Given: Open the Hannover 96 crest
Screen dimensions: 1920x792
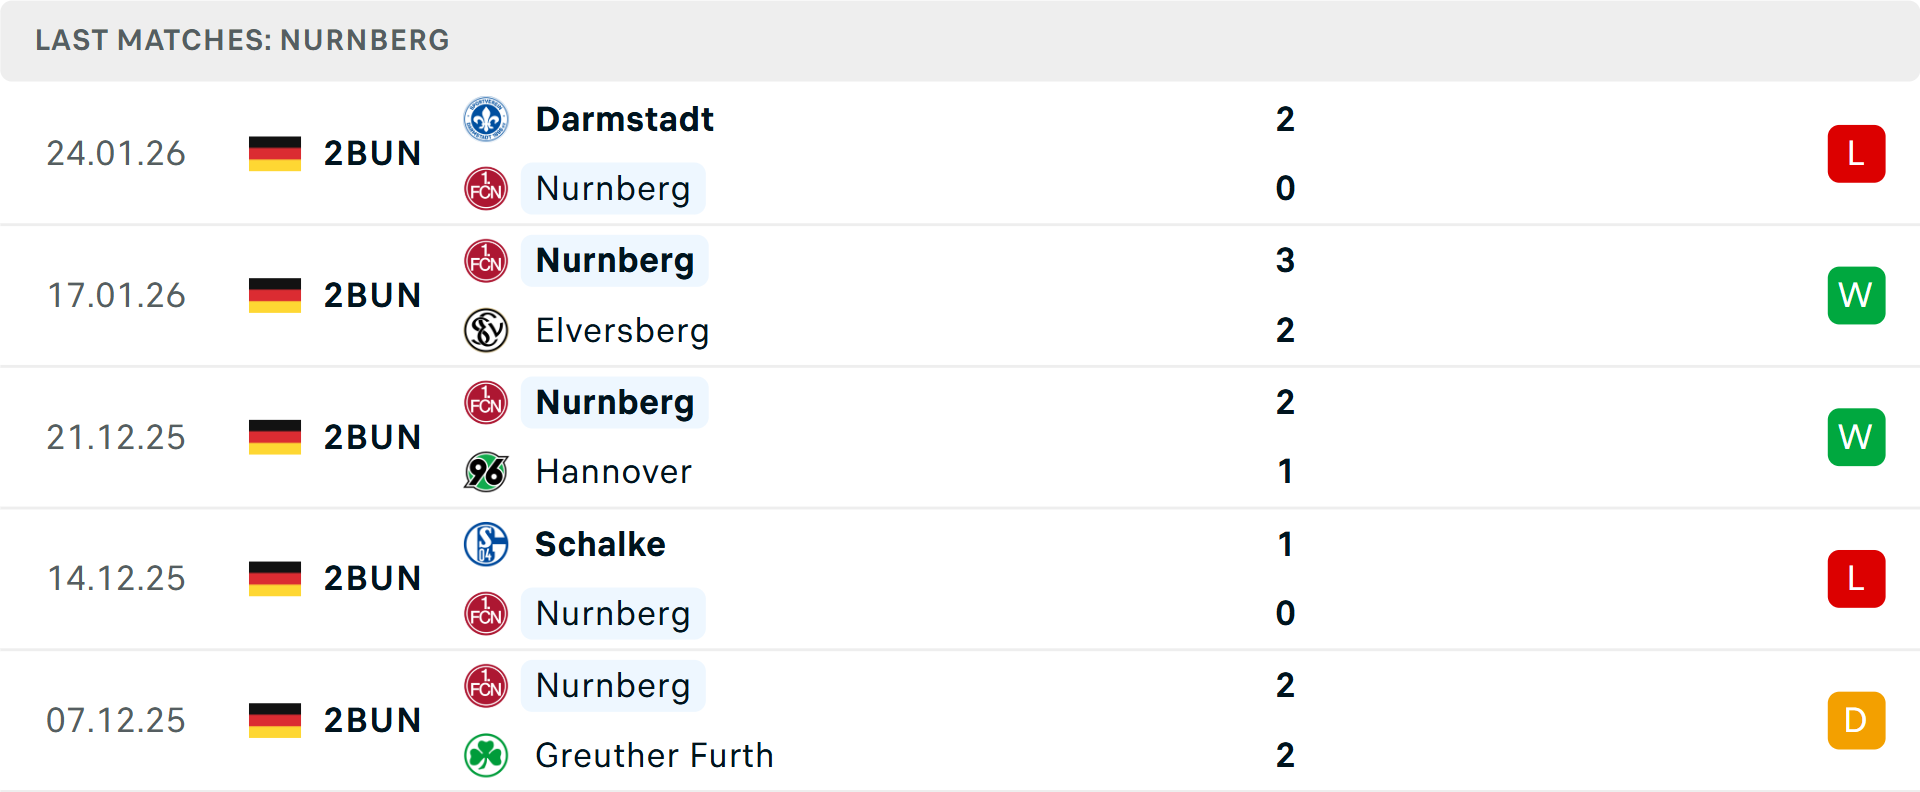Looking at the screenshot, I should pos(485,471).
